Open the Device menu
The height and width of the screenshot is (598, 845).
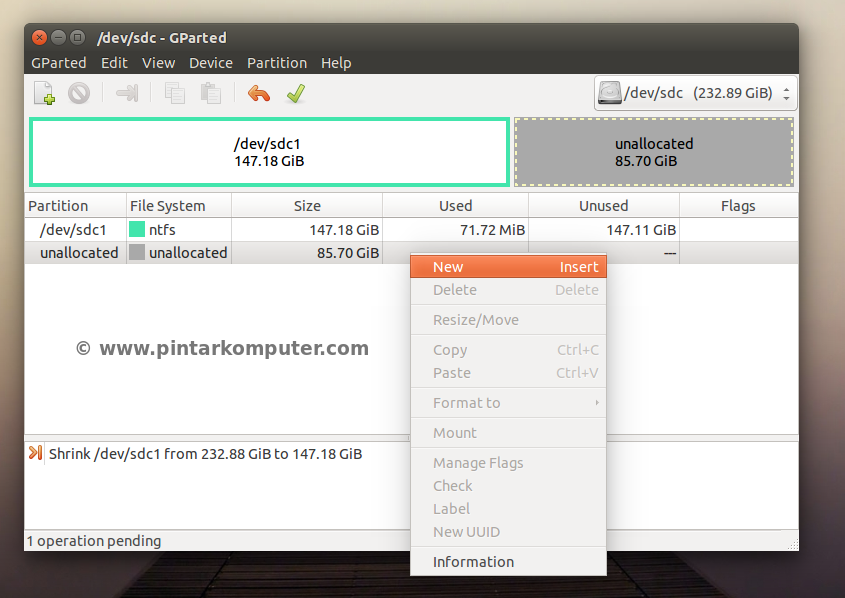pos(211,63)
